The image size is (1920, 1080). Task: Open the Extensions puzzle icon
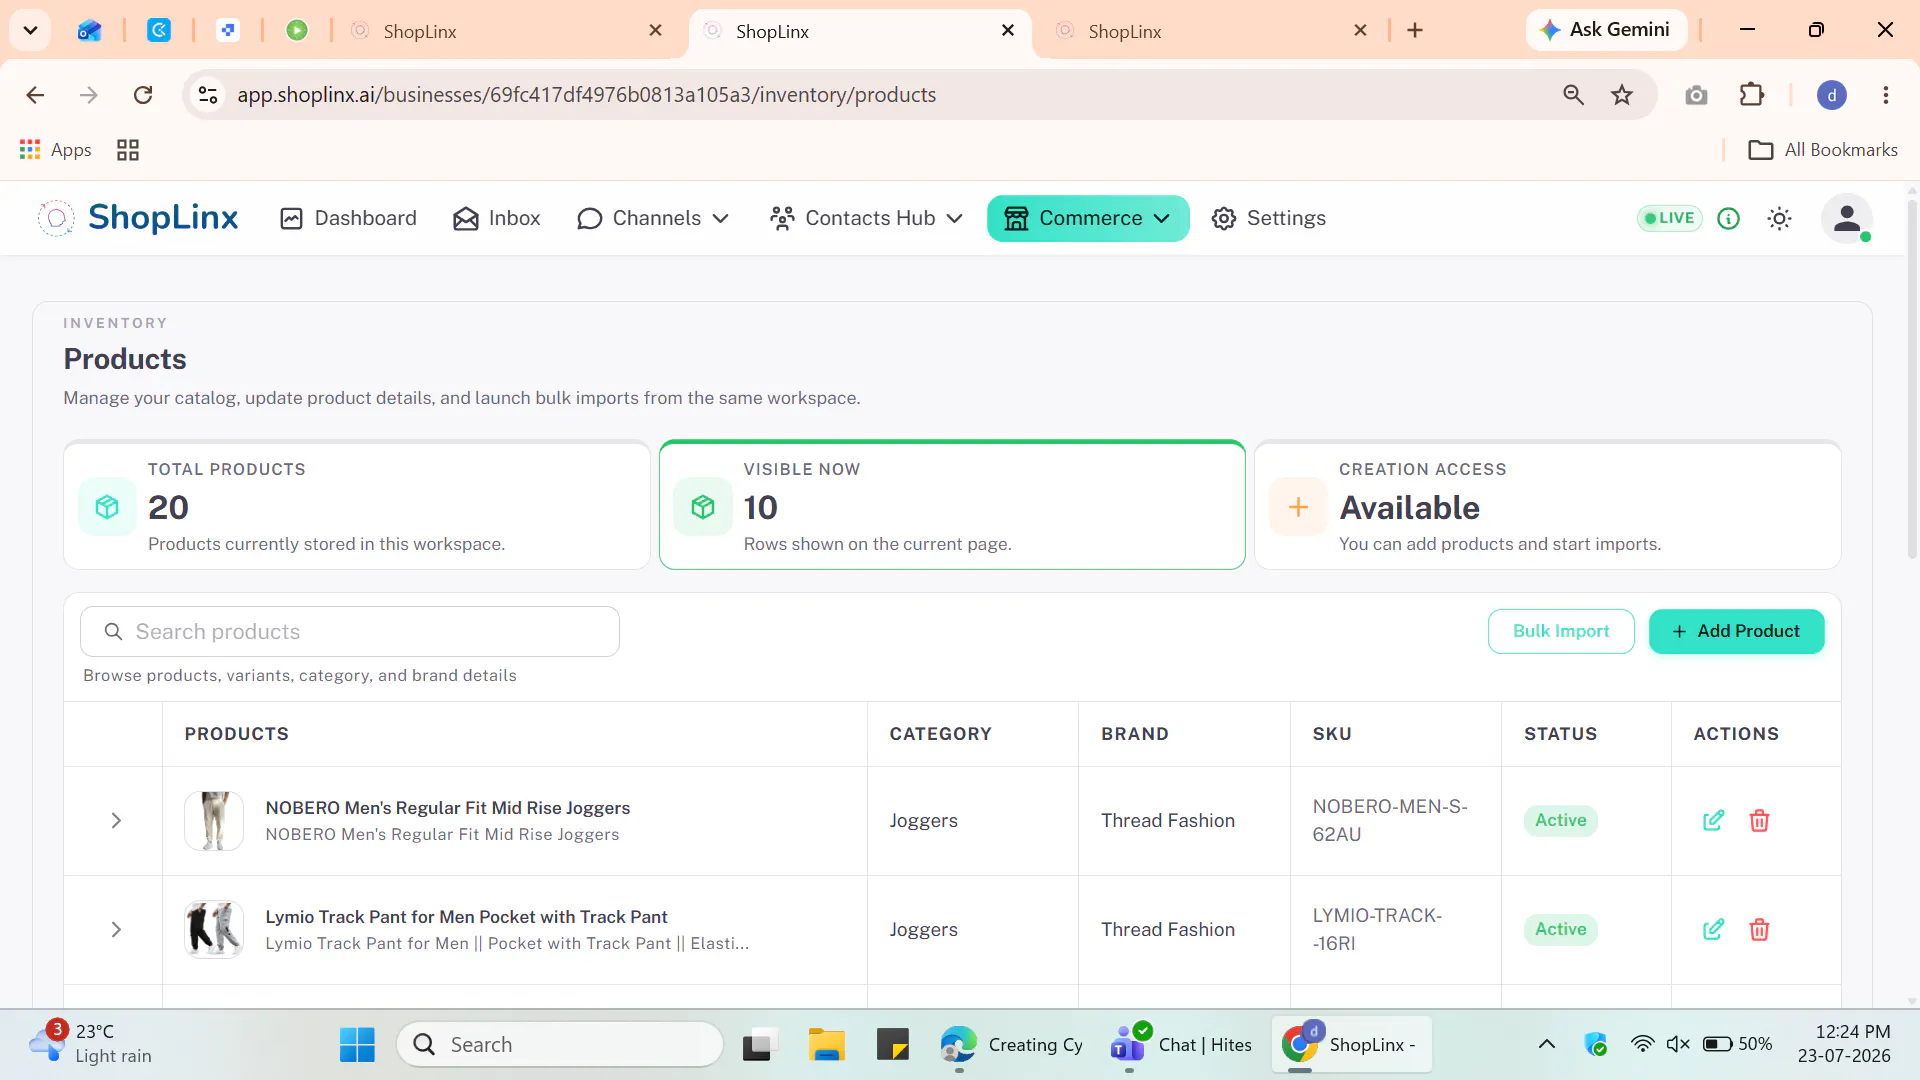(1752, 95)
